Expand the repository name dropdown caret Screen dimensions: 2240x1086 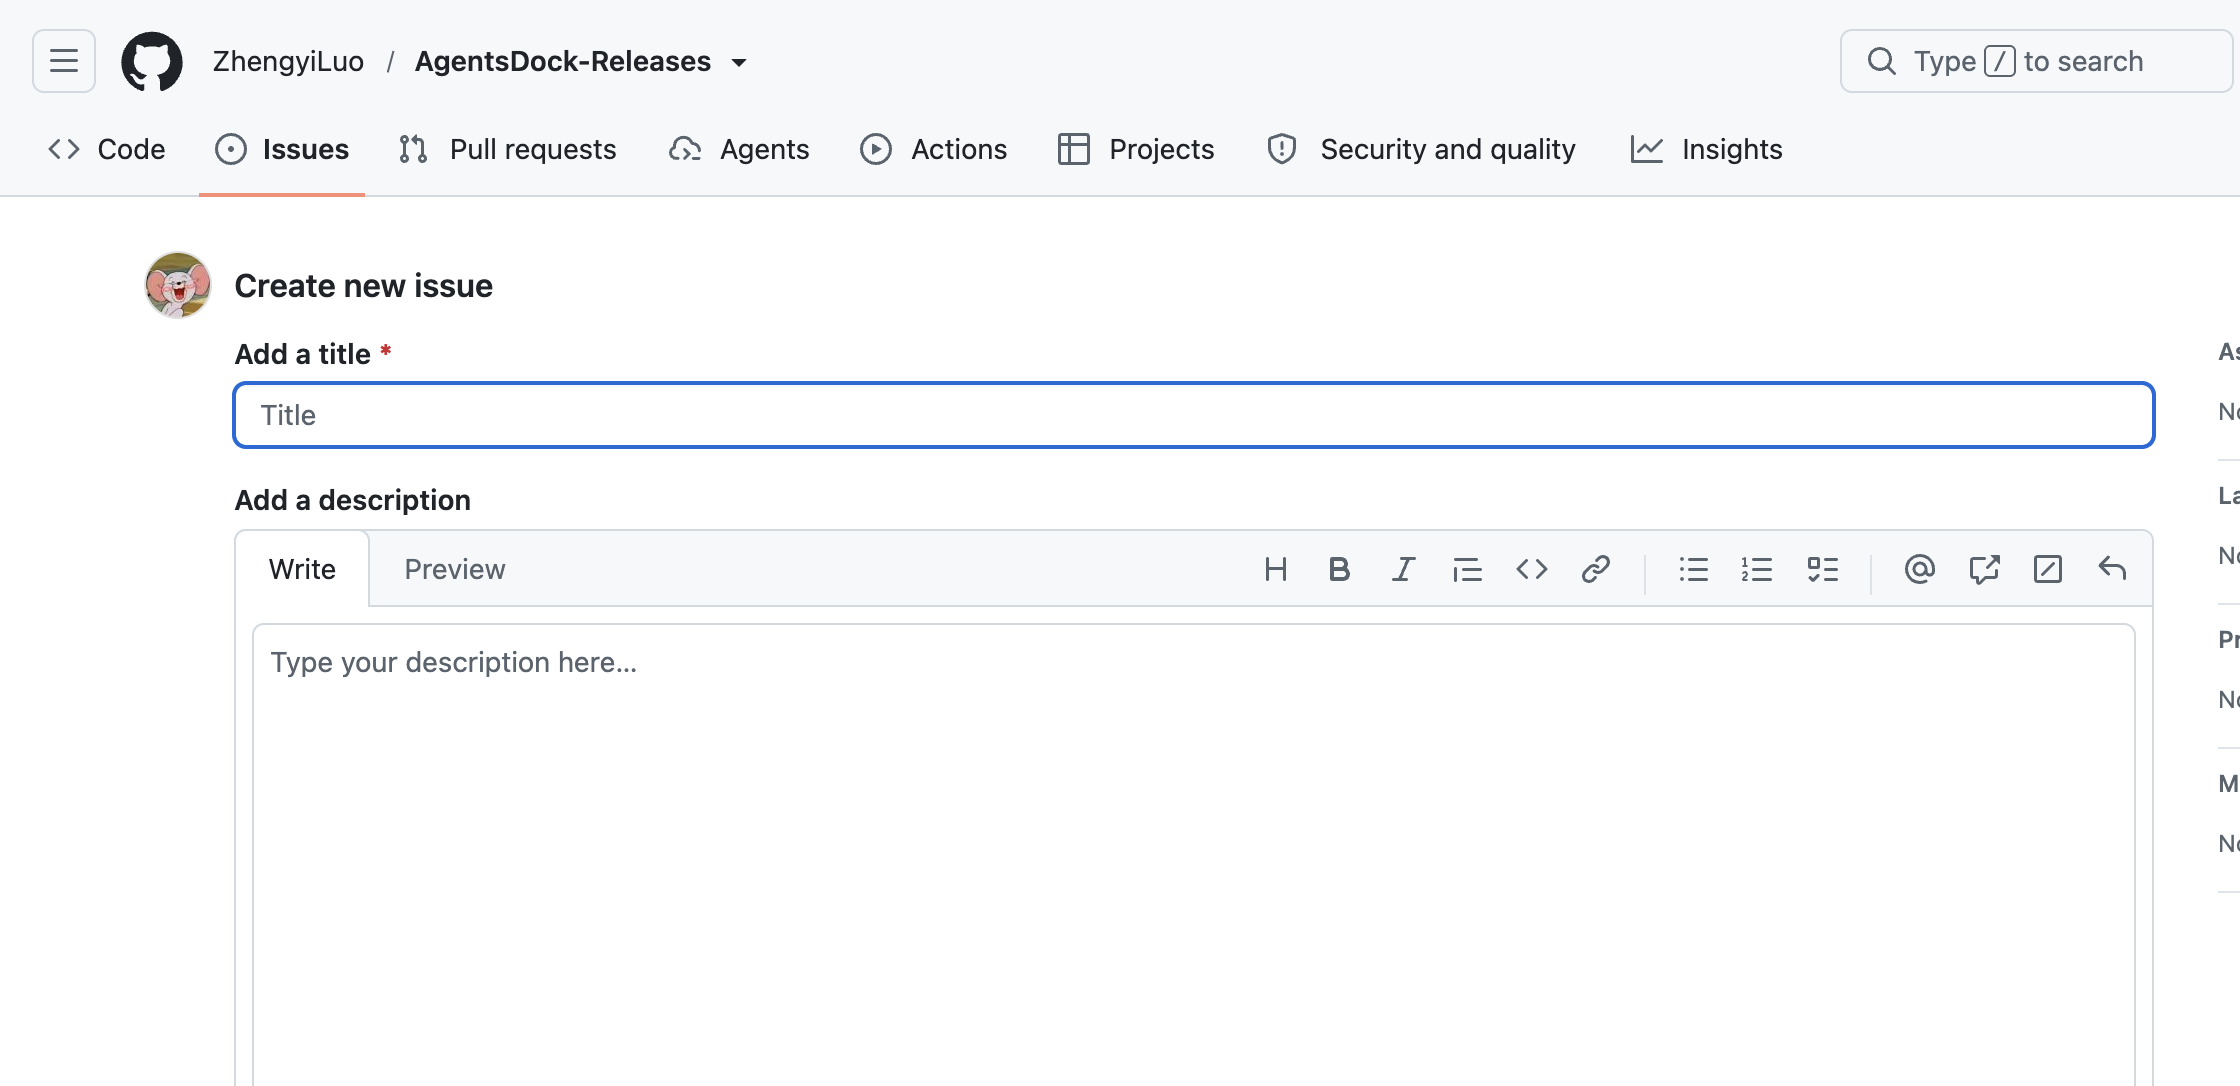click(739, 62)
